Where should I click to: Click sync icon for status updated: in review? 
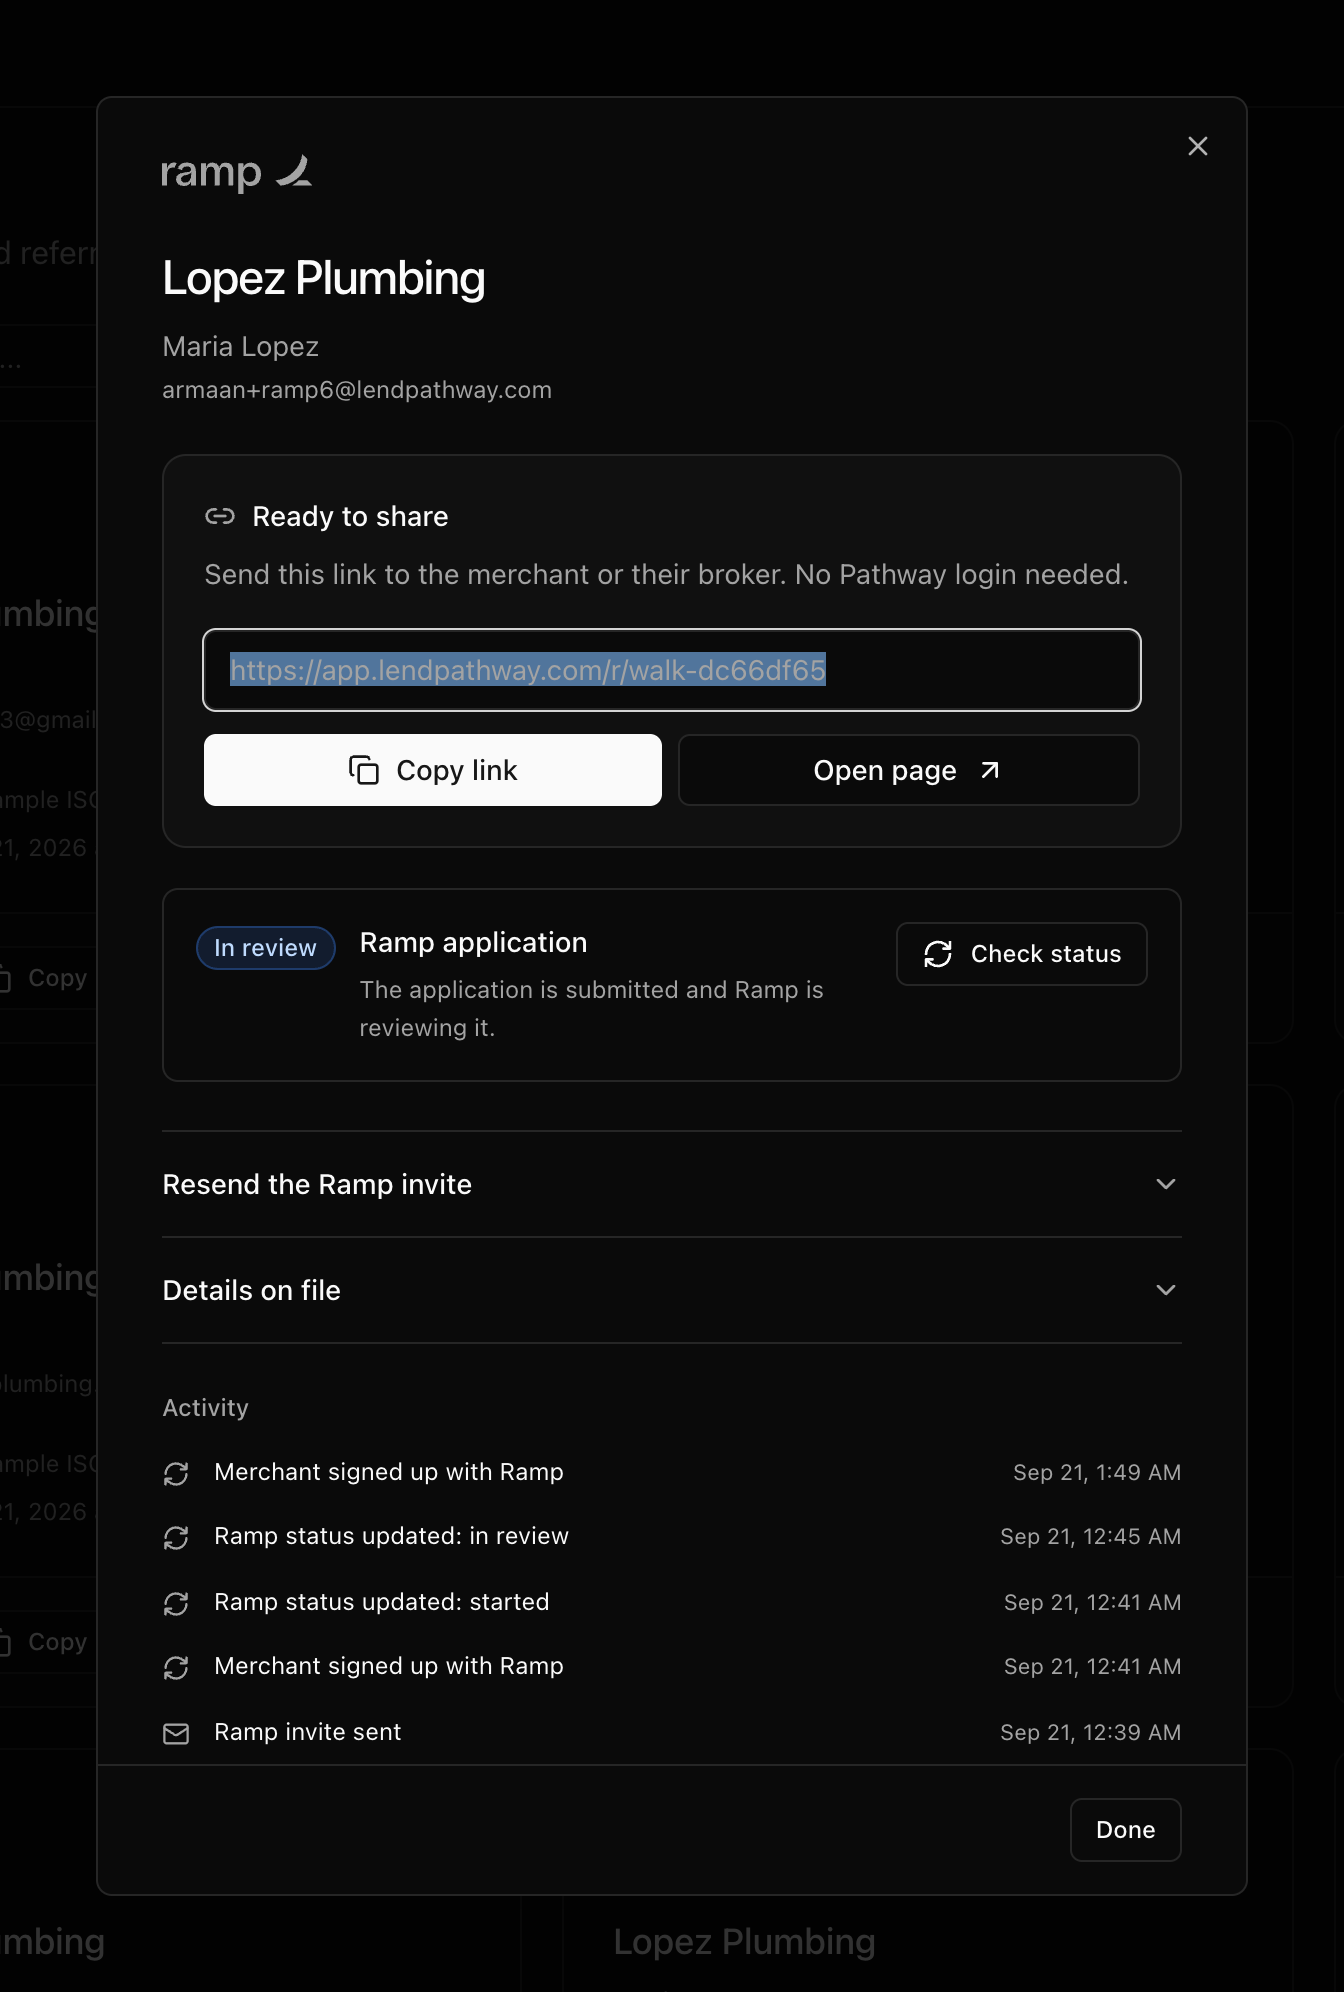click(x=176, y=1537)
